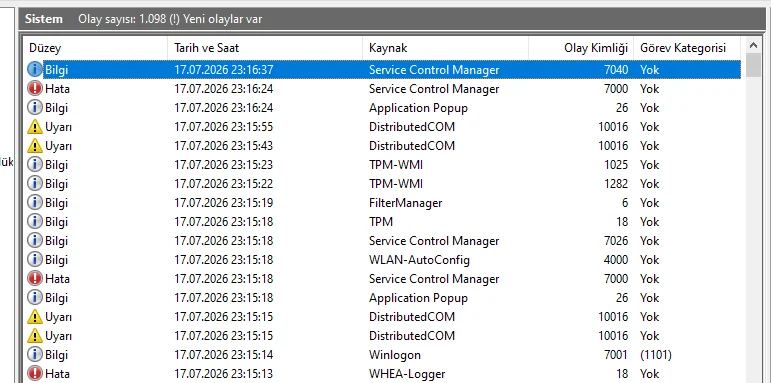The height and width of the screenshot is (383, 771).
Task: Click the timestamp 17.07.2026 23:15:19
Action: coord(224,203)
